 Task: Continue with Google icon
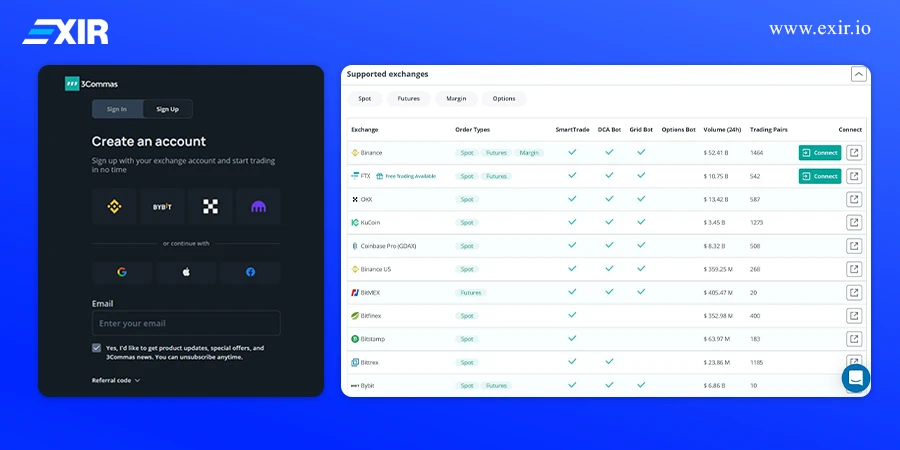click(x=122, y=272)
